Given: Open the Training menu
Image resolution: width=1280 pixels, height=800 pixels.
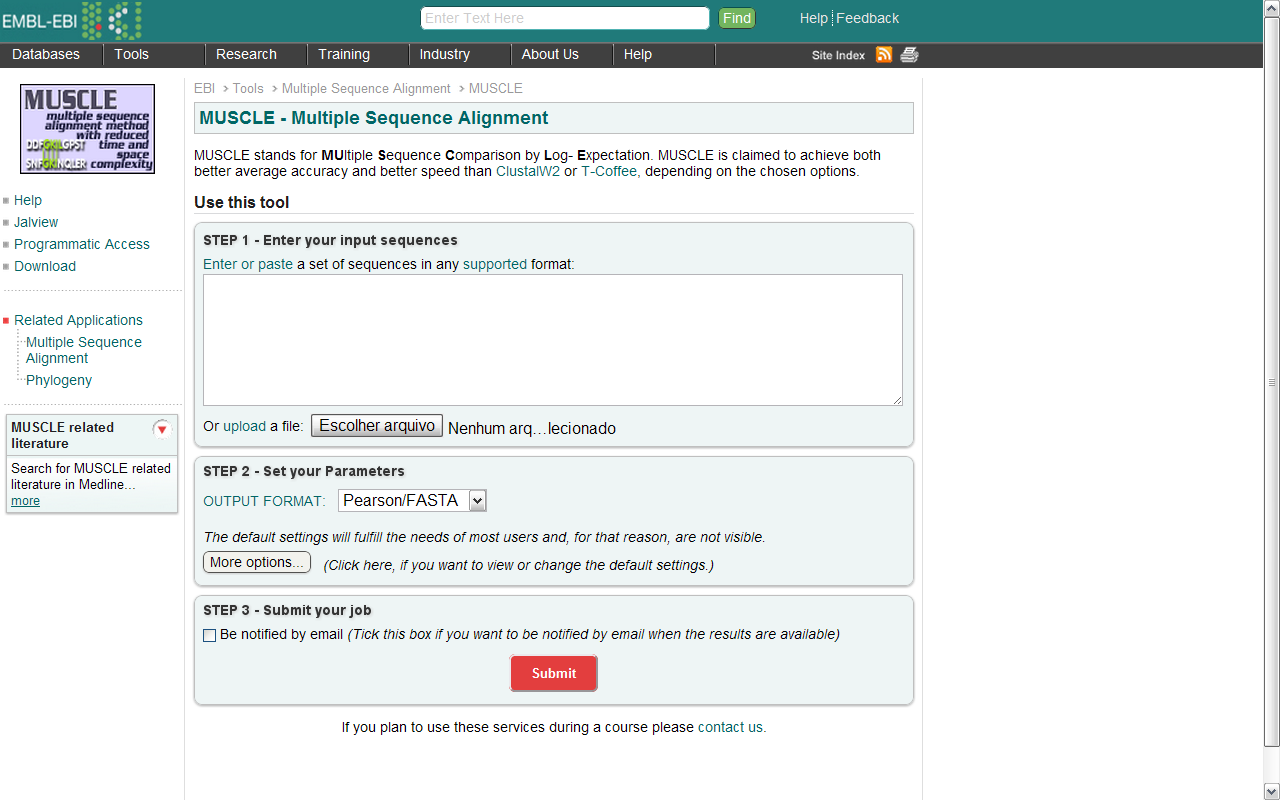Looking at the screenshot, I should click(344, 54).
